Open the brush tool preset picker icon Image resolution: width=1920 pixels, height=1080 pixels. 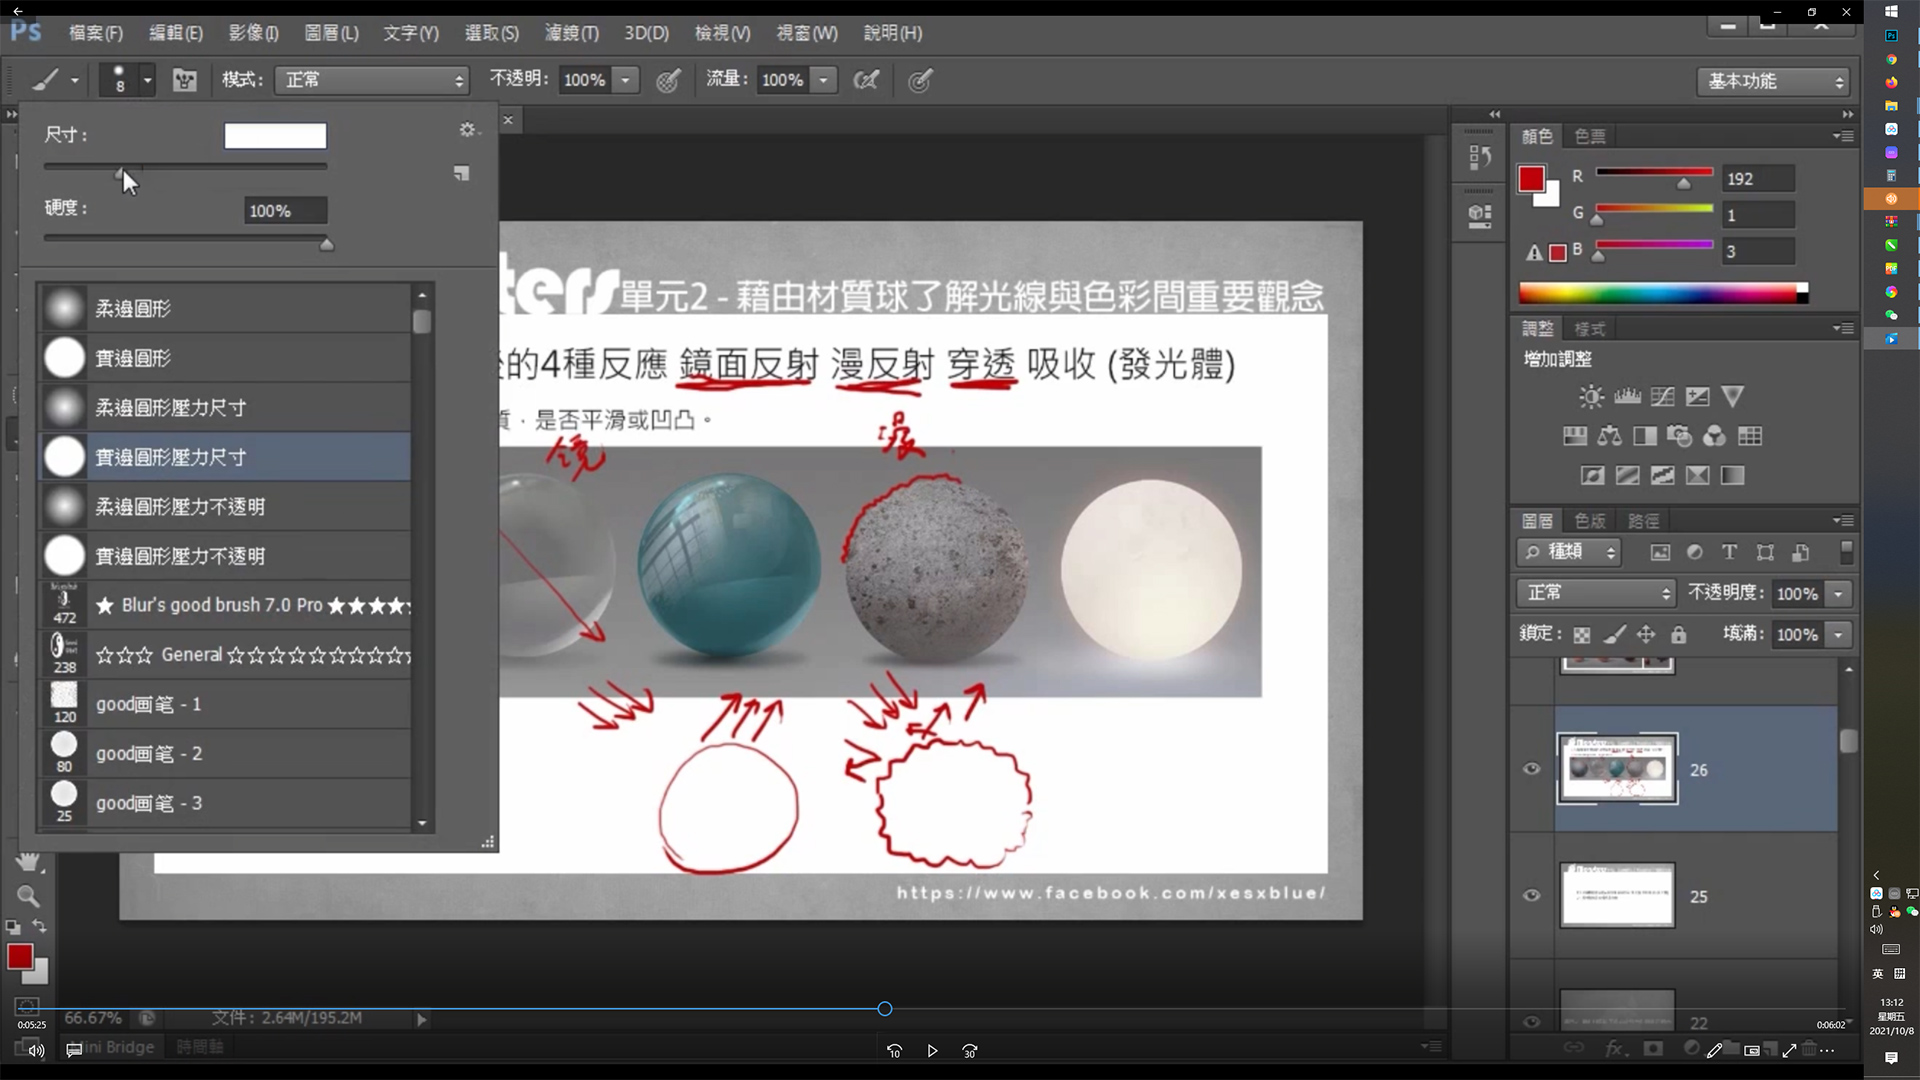tap(54, 80)
